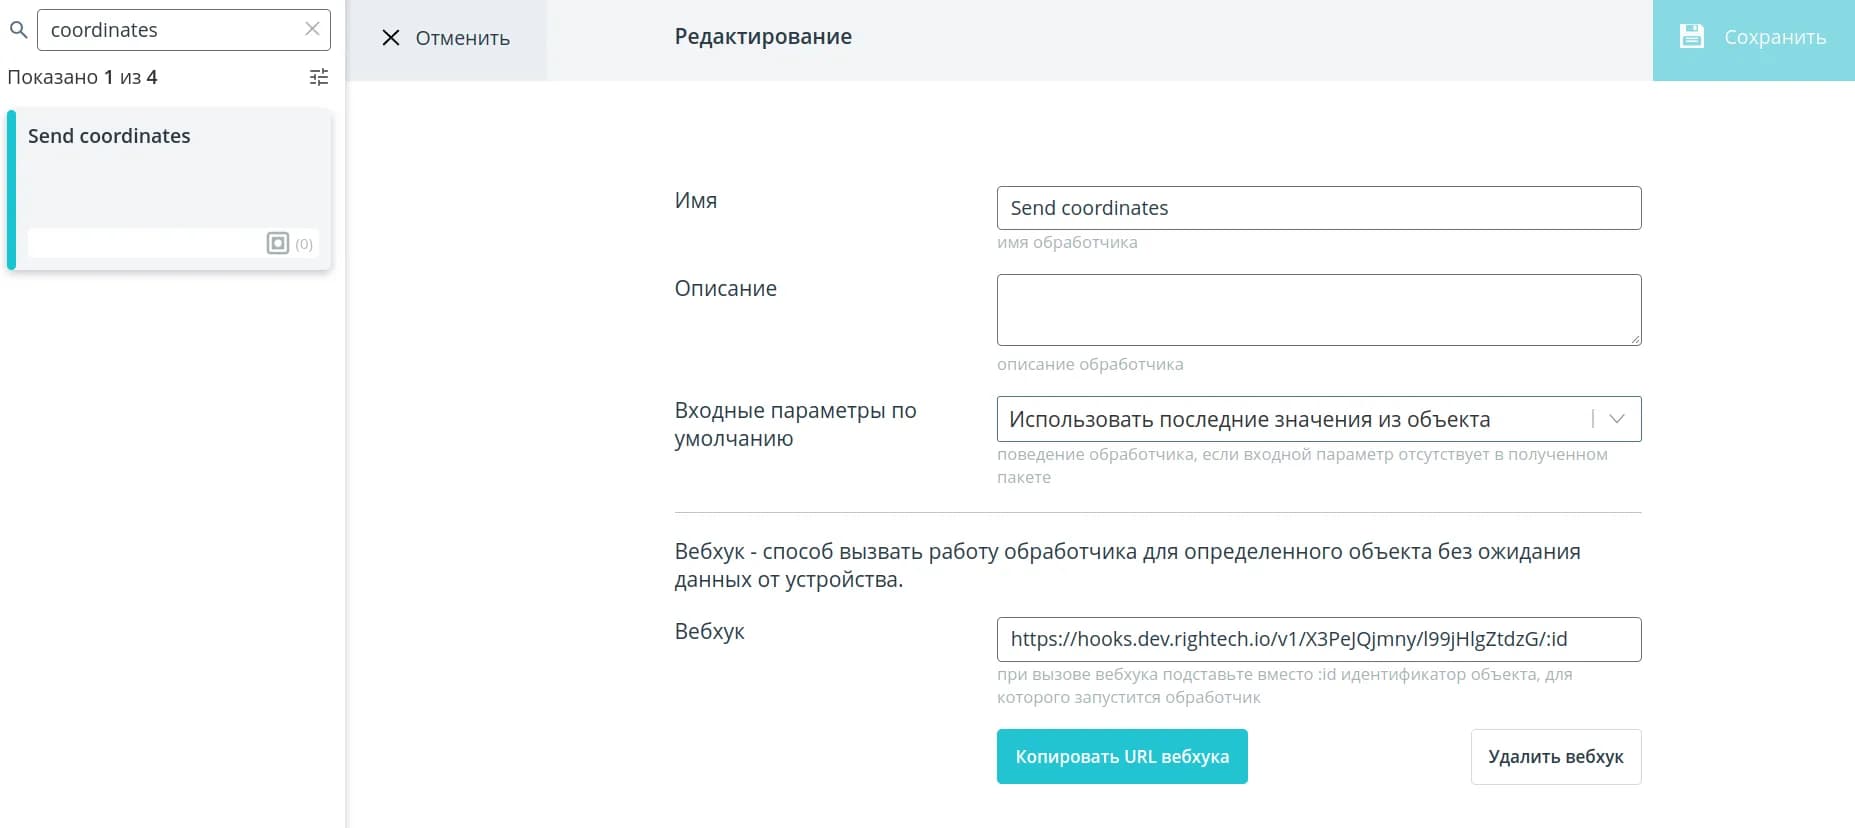Viewport: 1855px width, 828px height.
Task: Click the X icon next to Отменить
Action: click(x=391, y=38)
